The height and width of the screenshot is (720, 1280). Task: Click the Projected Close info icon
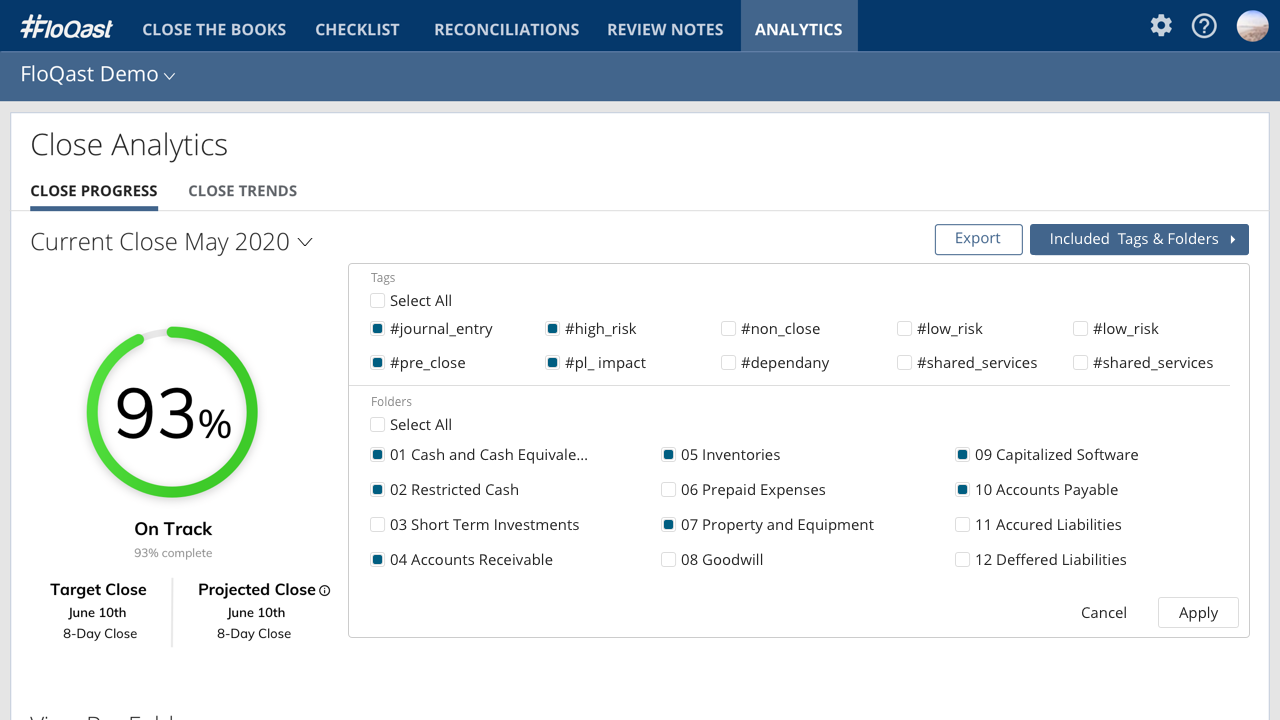coord(324,591)
